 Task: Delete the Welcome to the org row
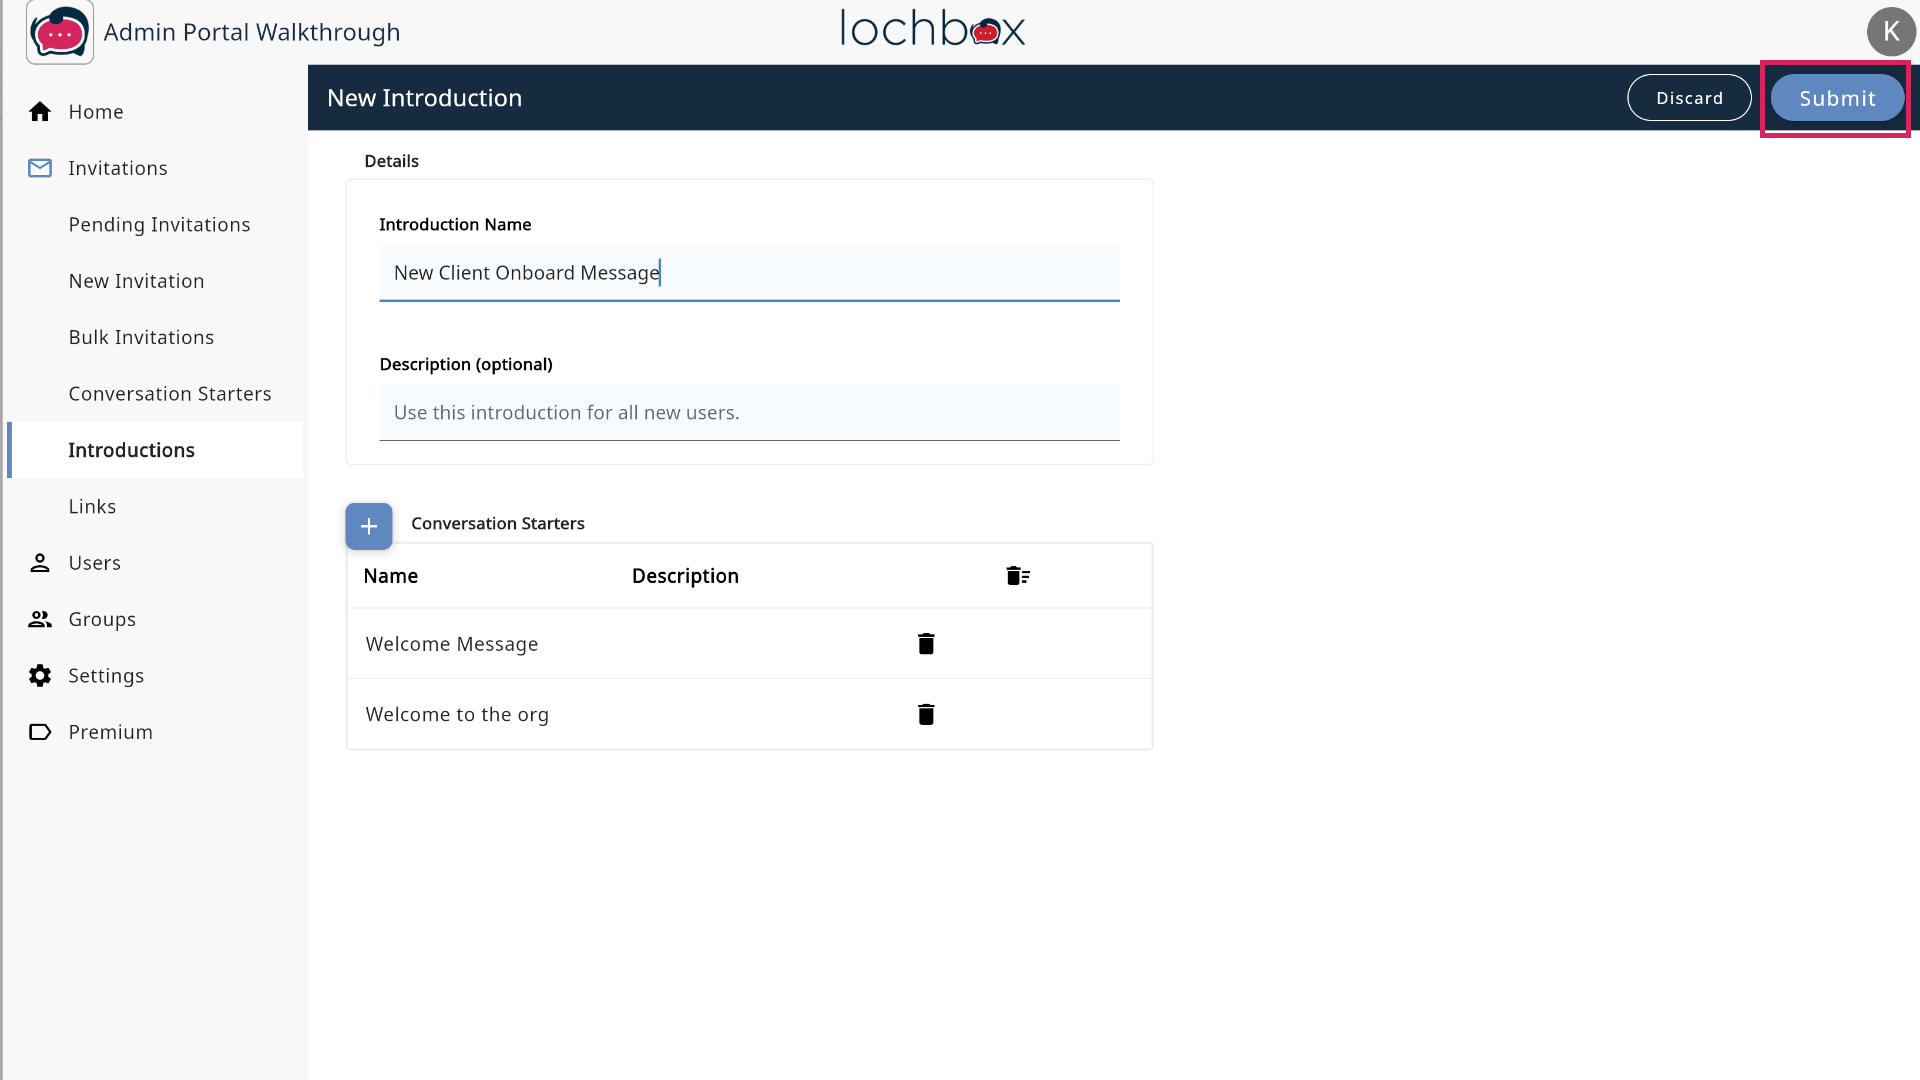pos(926,714)
